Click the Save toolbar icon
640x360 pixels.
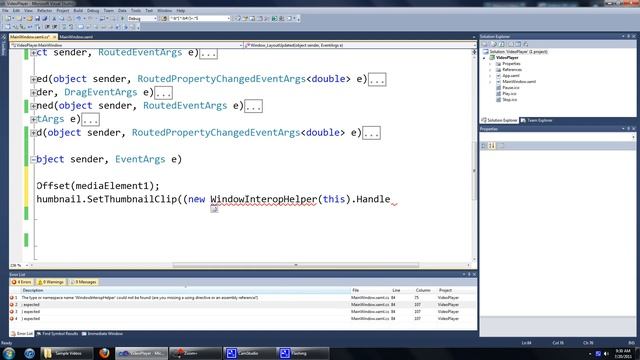(38, 18)
